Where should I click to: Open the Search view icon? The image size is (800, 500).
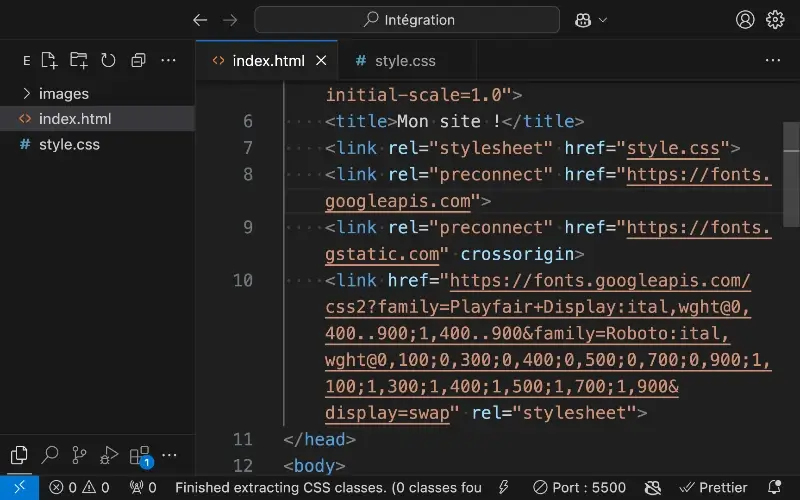49,455
